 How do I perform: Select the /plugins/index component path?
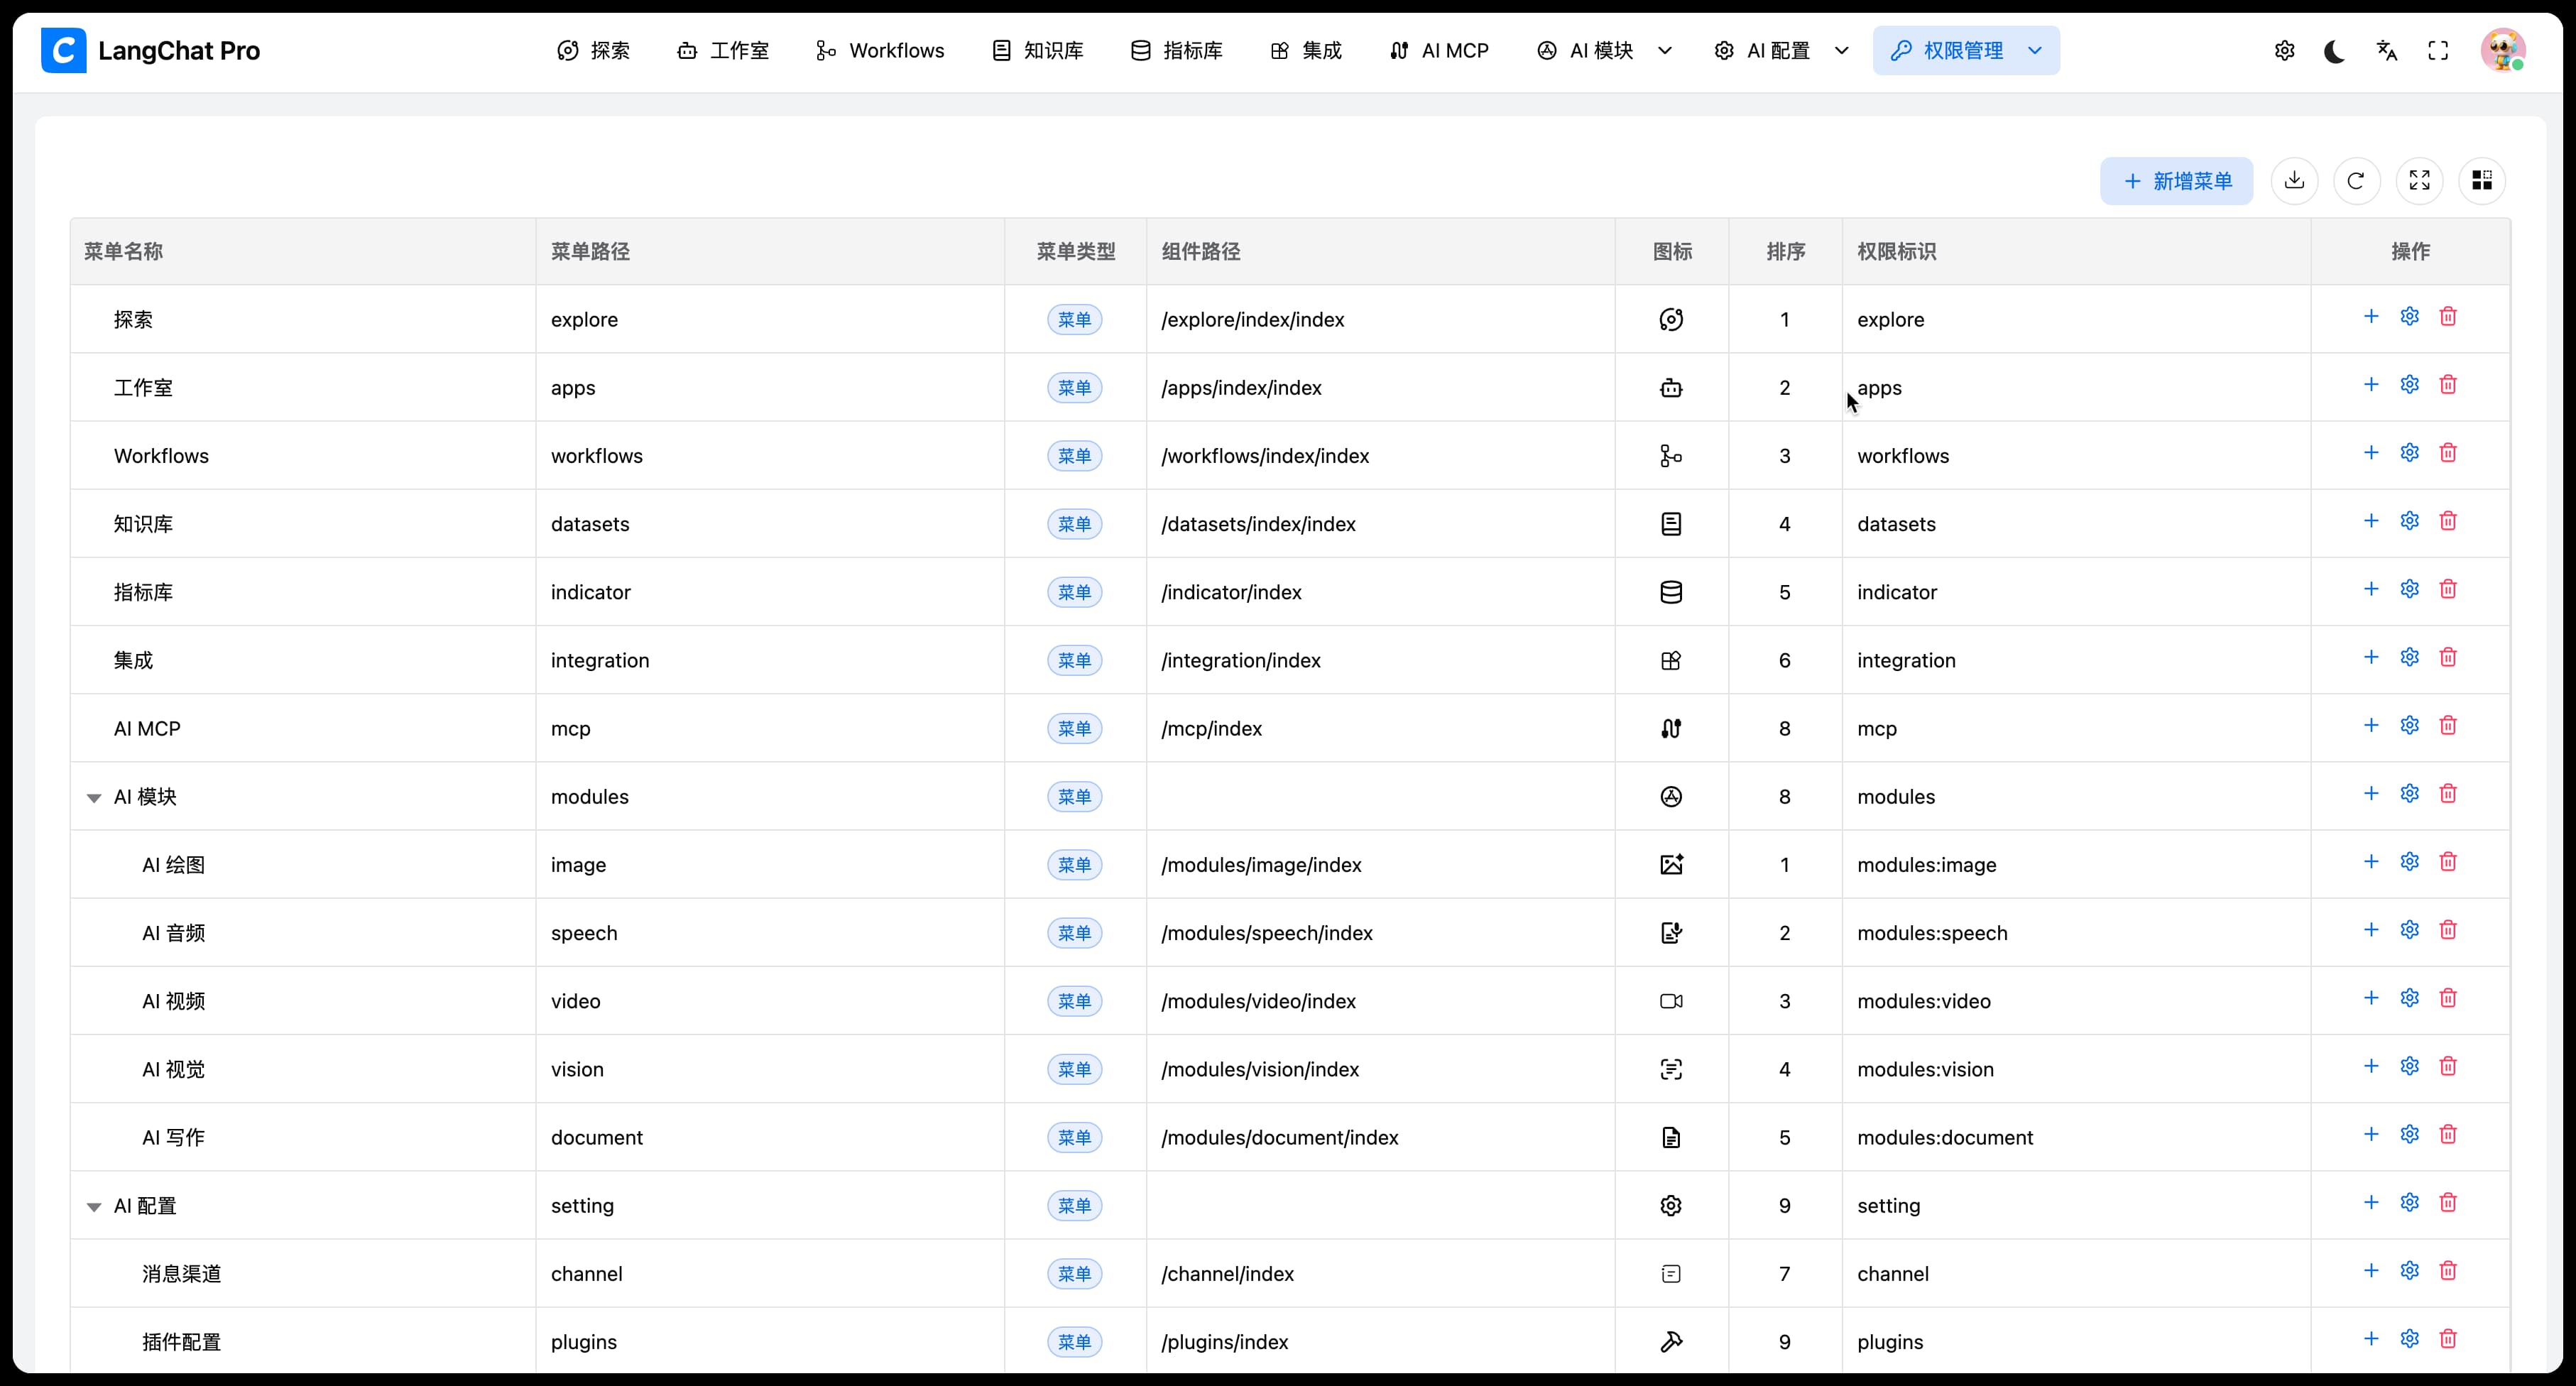(1224, 1342)
